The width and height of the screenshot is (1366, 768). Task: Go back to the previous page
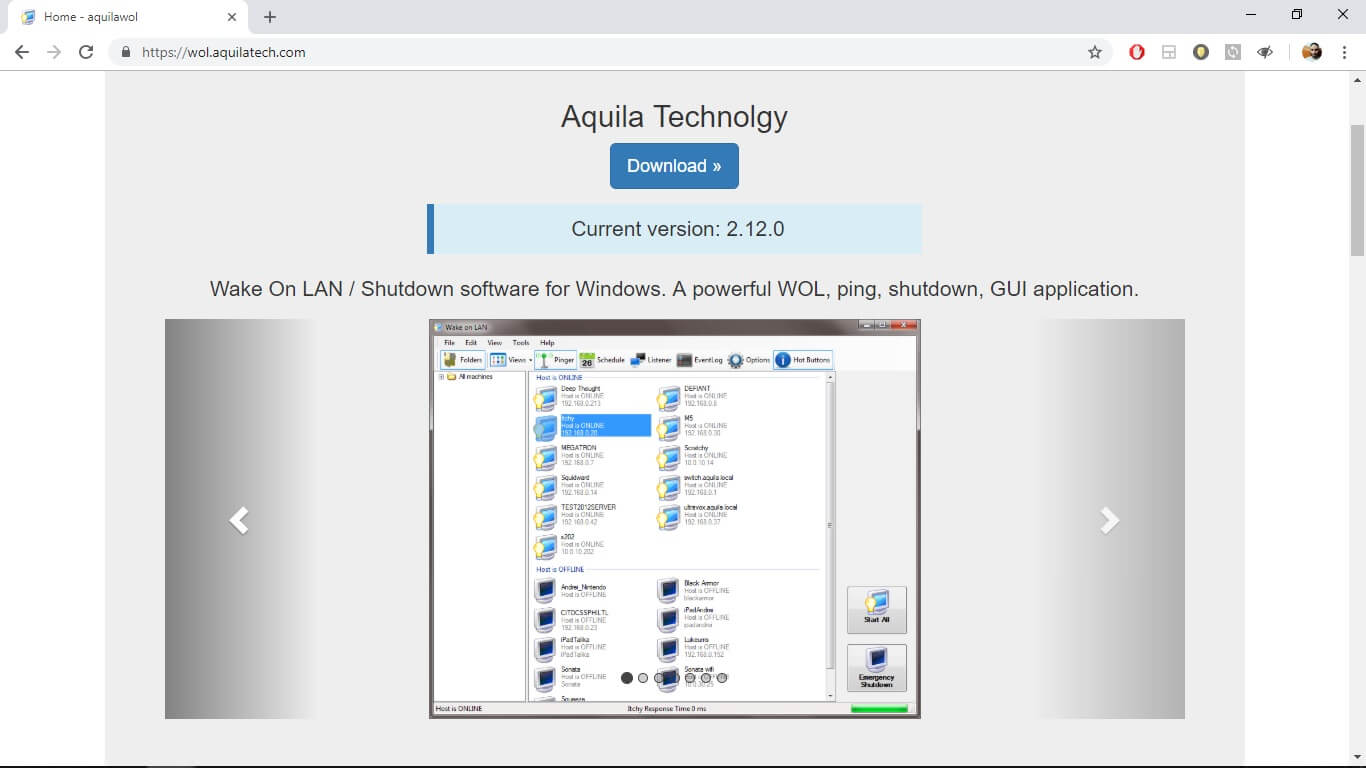coord(22,52)
